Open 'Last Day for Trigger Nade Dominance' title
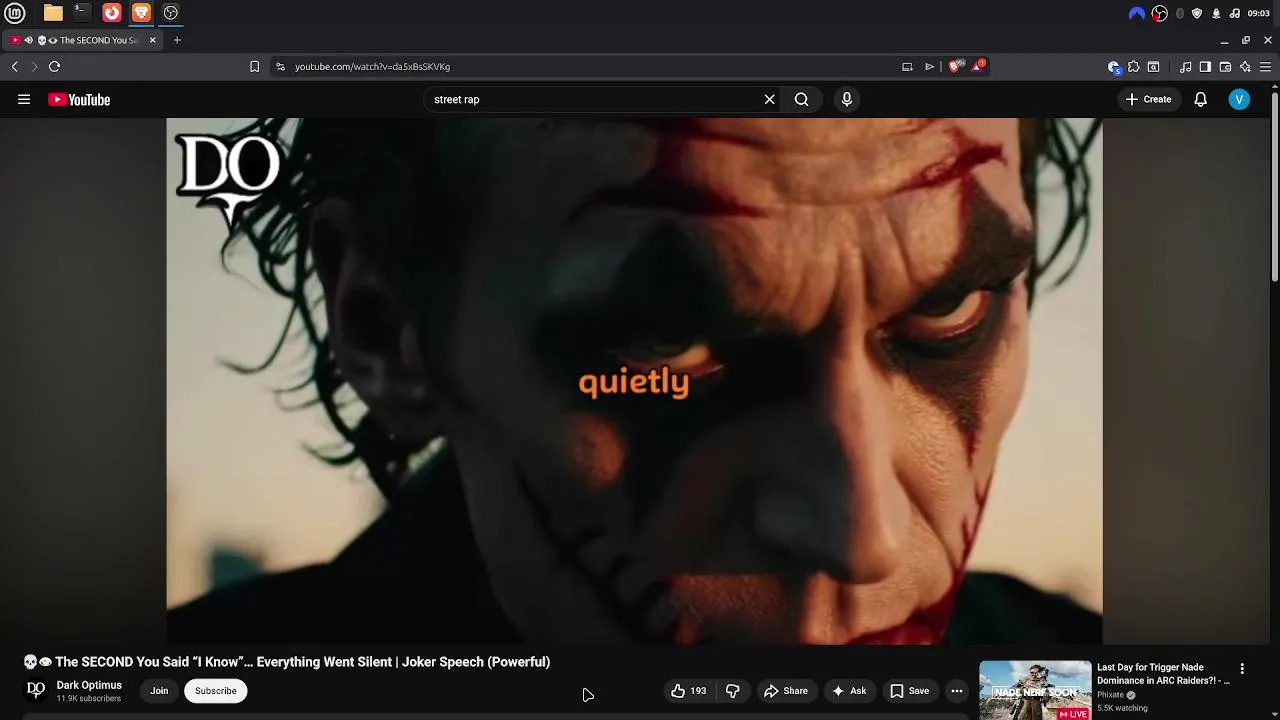1280x720 pixels. point(1163,674)
